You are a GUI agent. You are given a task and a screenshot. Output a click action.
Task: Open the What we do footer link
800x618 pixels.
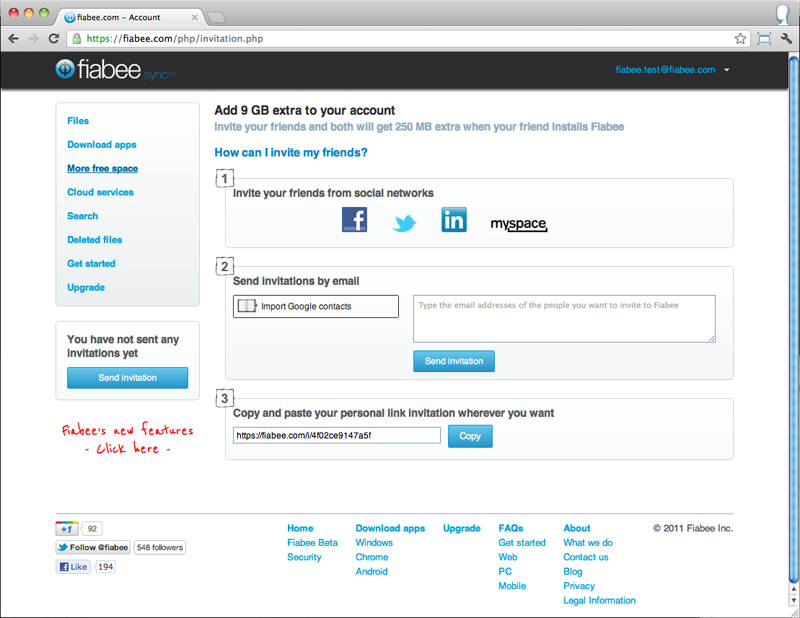point(588,542)
